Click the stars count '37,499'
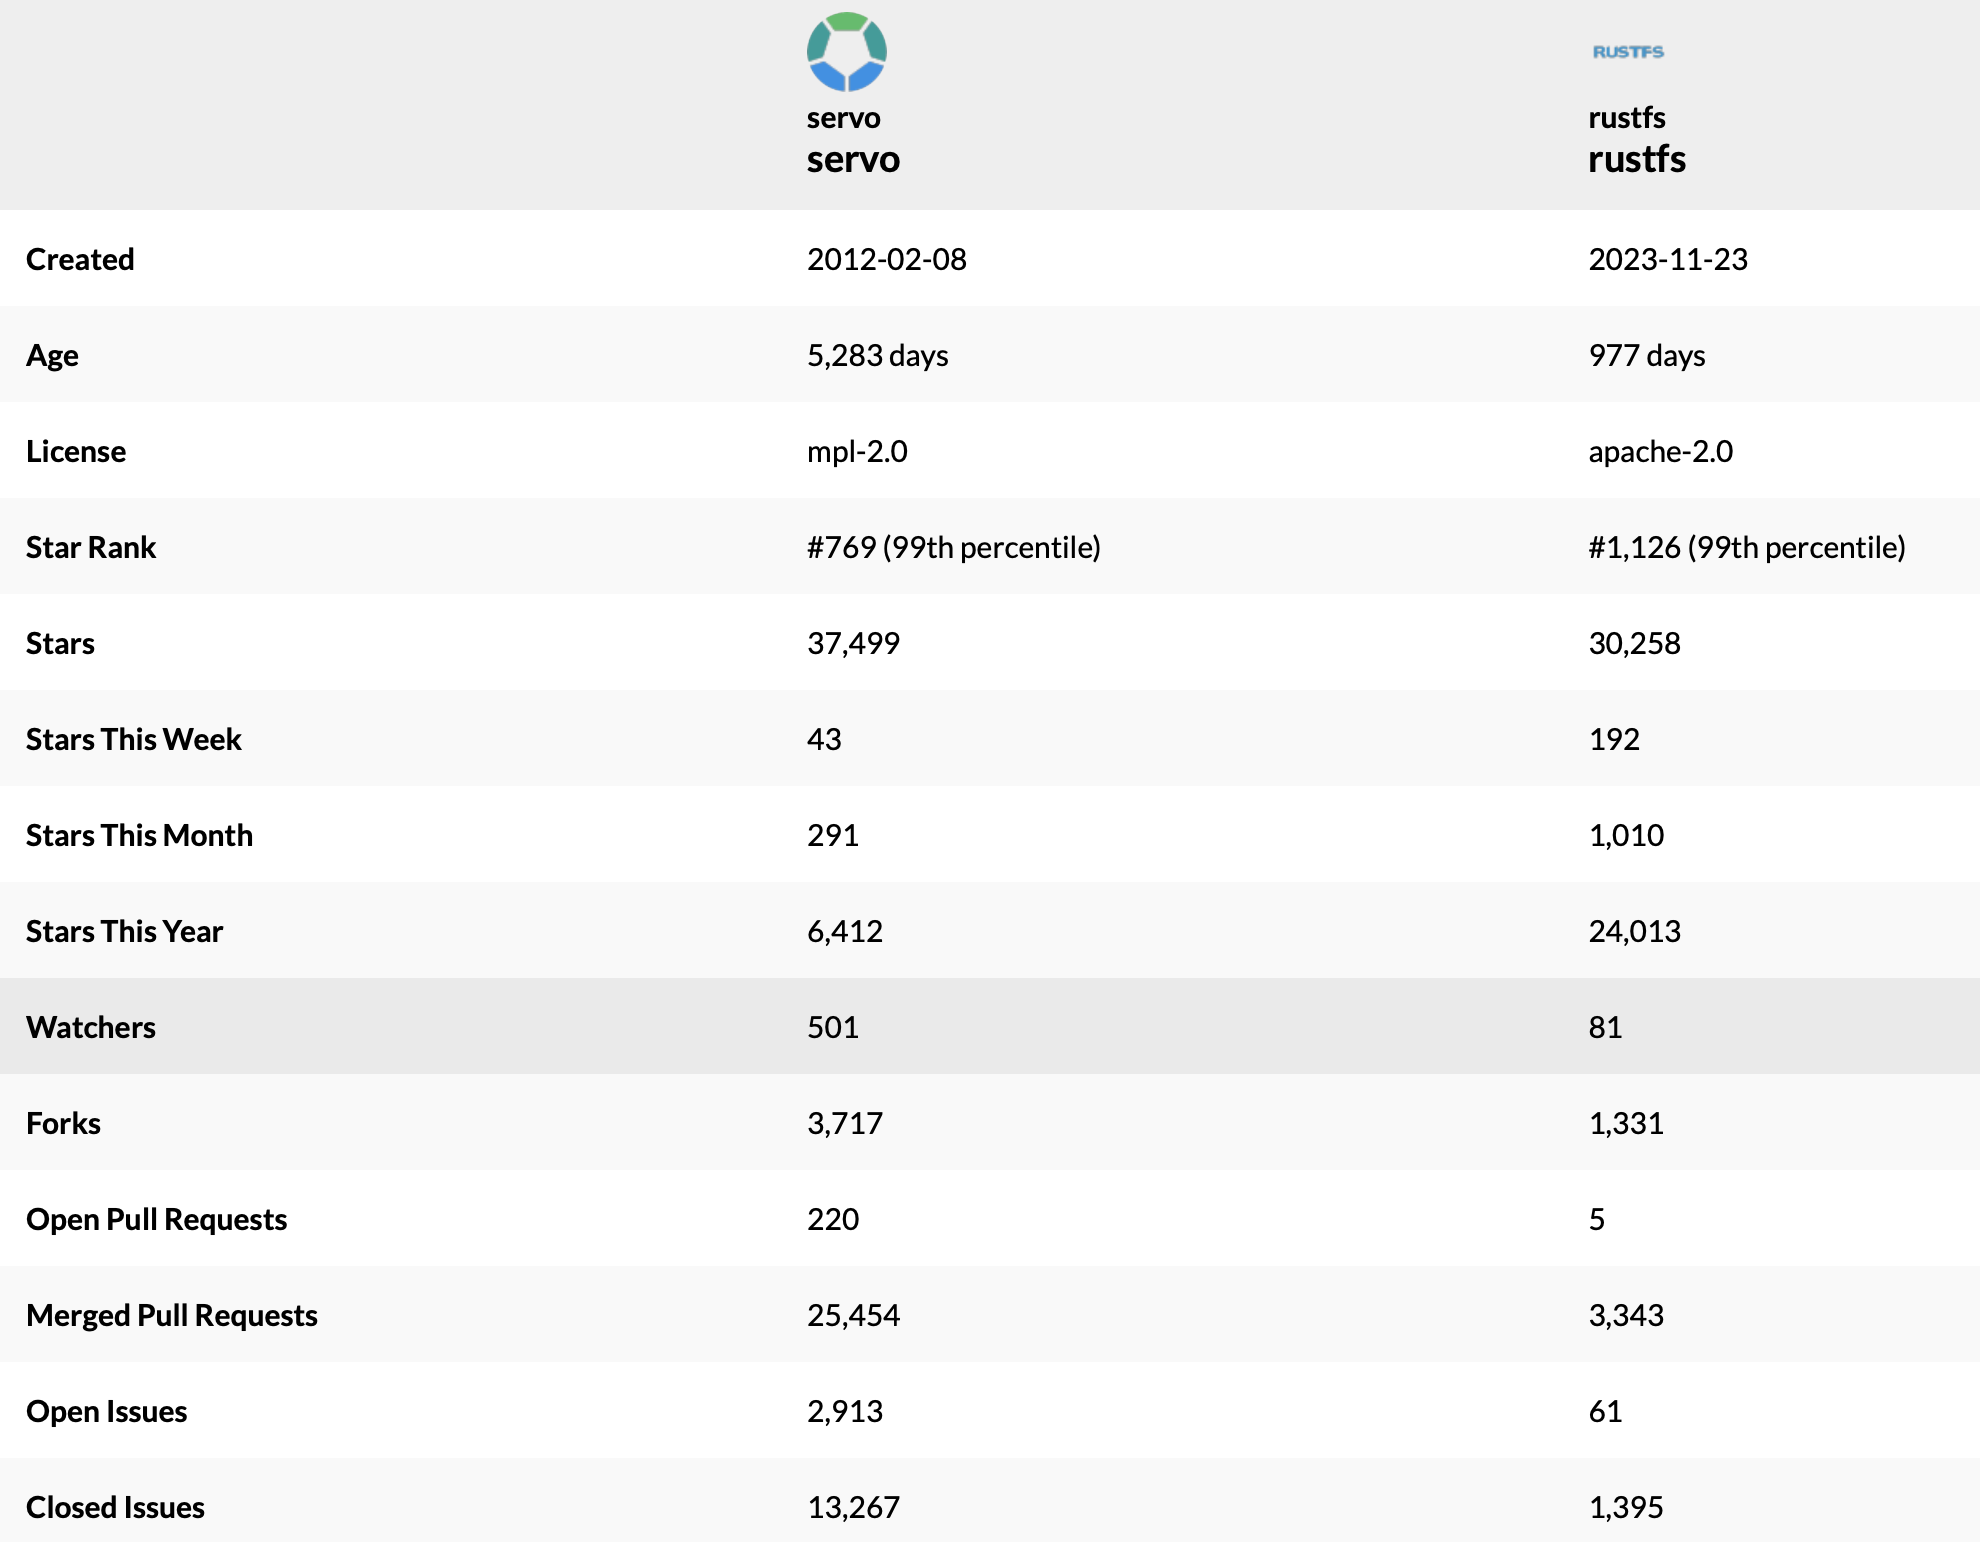 pyautogui.click(x=853, y=643)
